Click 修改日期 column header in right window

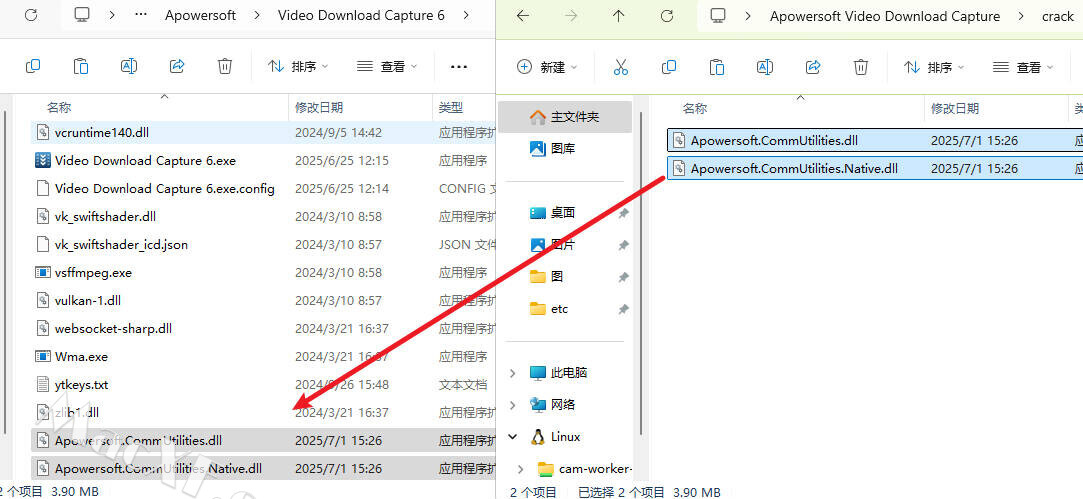[955, 109]
